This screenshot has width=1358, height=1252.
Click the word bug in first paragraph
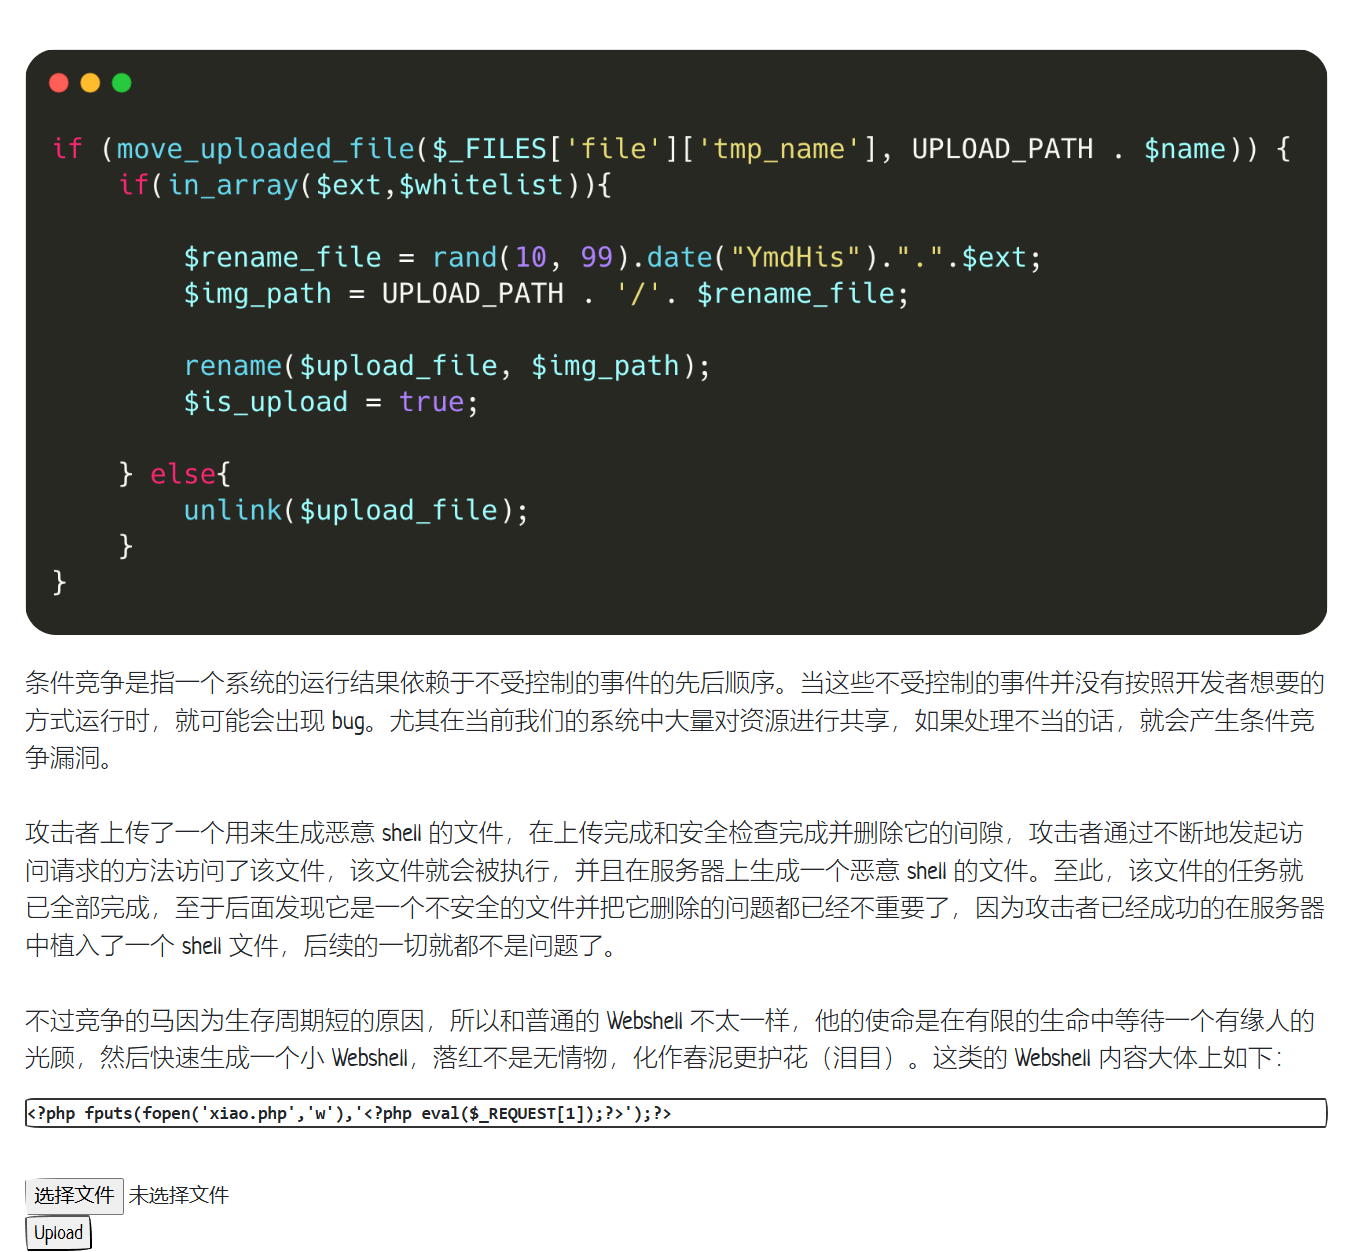(348, 721)
